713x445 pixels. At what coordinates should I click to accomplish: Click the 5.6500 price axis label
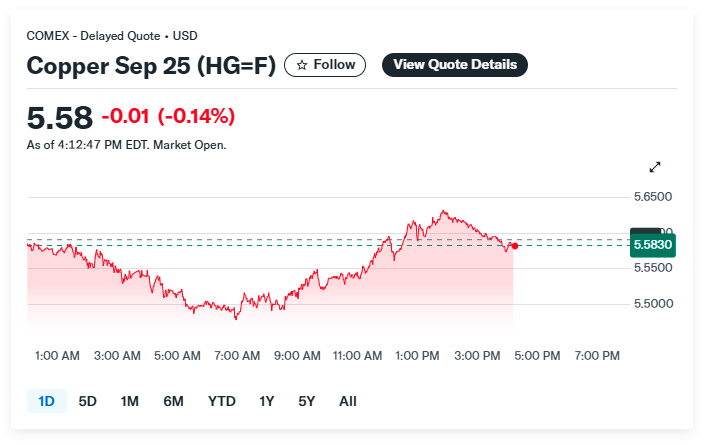[653, 197]
